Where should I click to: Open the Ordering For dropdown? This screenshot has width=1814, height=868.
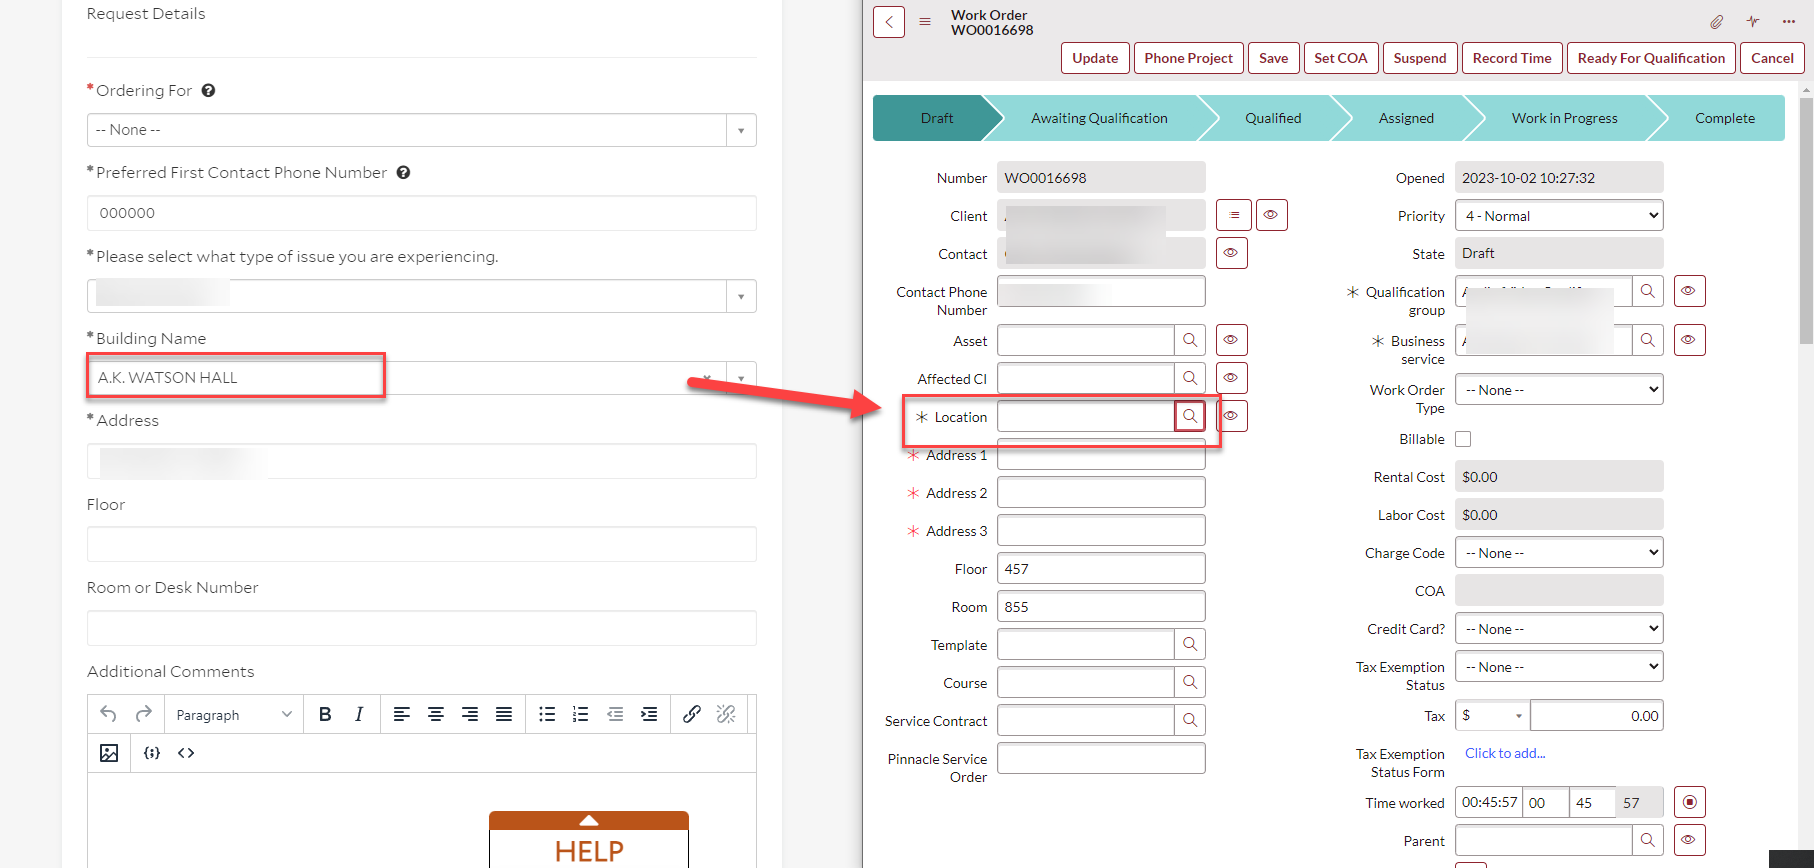(741, 130)
